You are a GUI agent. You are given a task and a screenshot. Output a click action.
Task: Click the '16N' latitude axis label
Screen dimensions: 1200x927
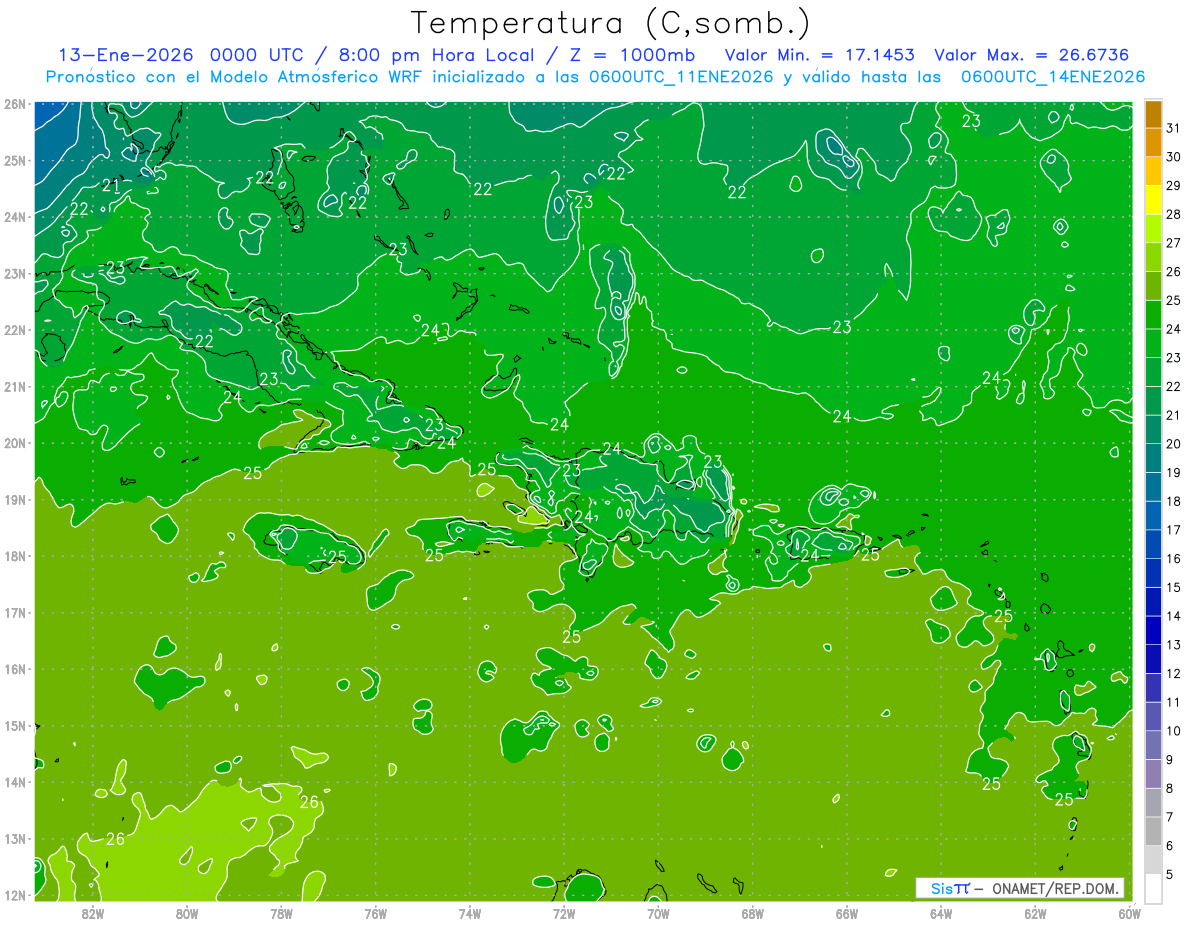coord(15,669)
